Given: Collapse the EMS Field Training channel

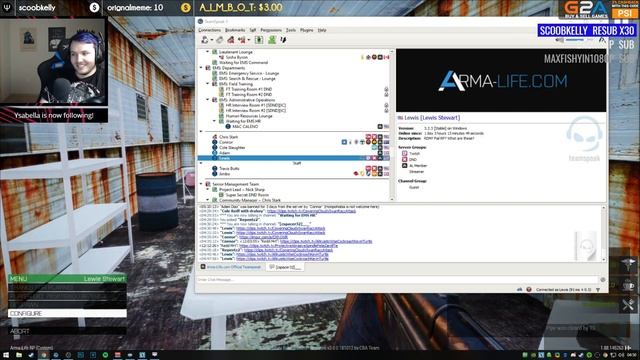Looking at the screenshot, I should (208, 84).
